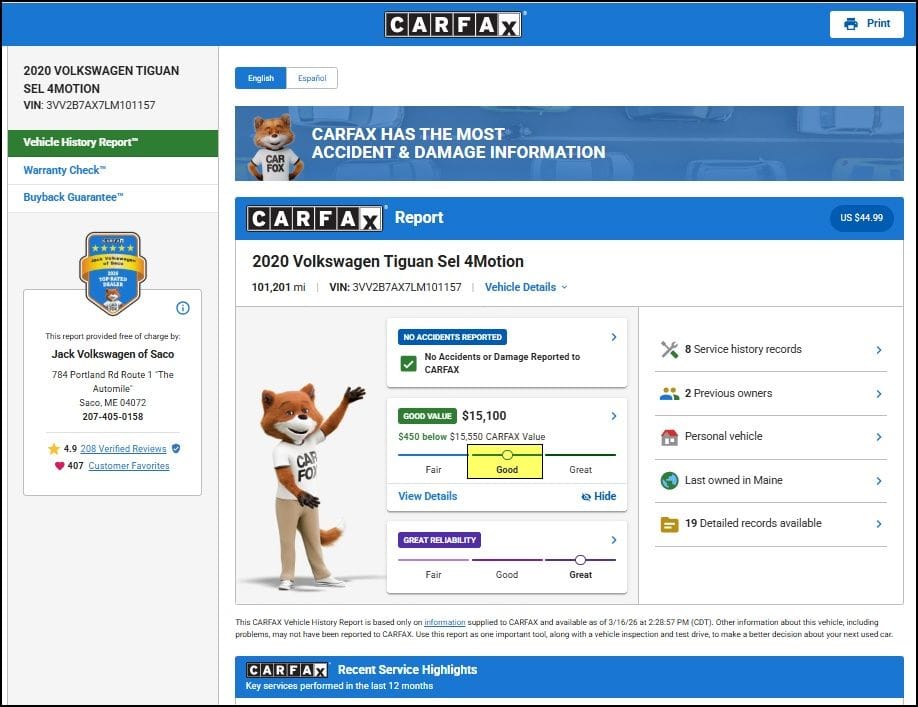The image size is (918, 707).
Task: Select the English language option
Action: coord(260,78)
